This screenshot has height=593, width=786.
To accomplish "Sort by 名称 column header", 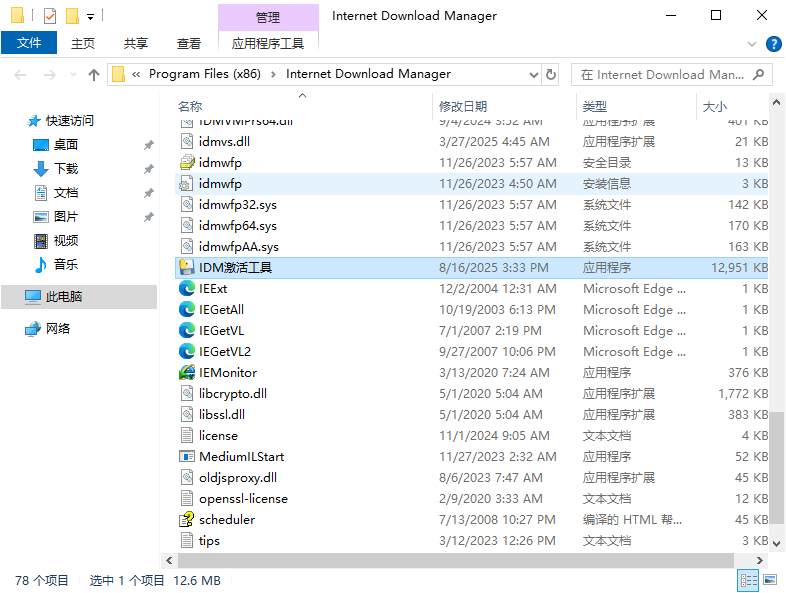I will [190, 106].
